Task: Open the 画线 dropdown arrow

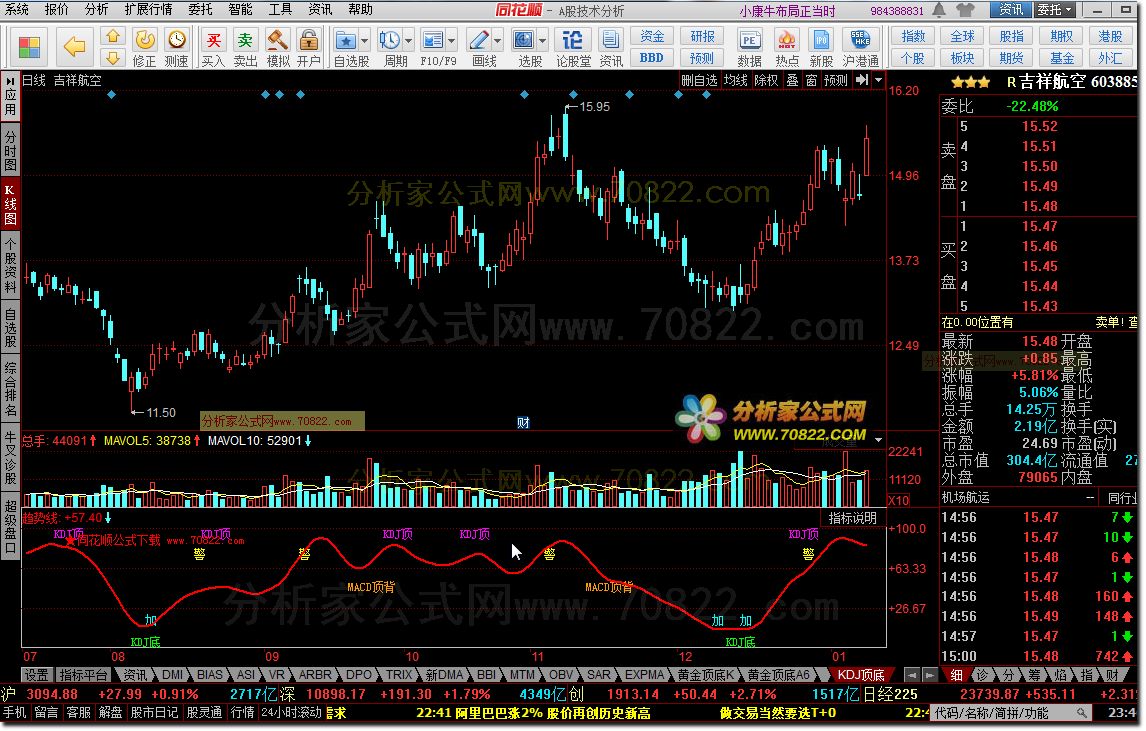Action: click(x=498, y=40)
